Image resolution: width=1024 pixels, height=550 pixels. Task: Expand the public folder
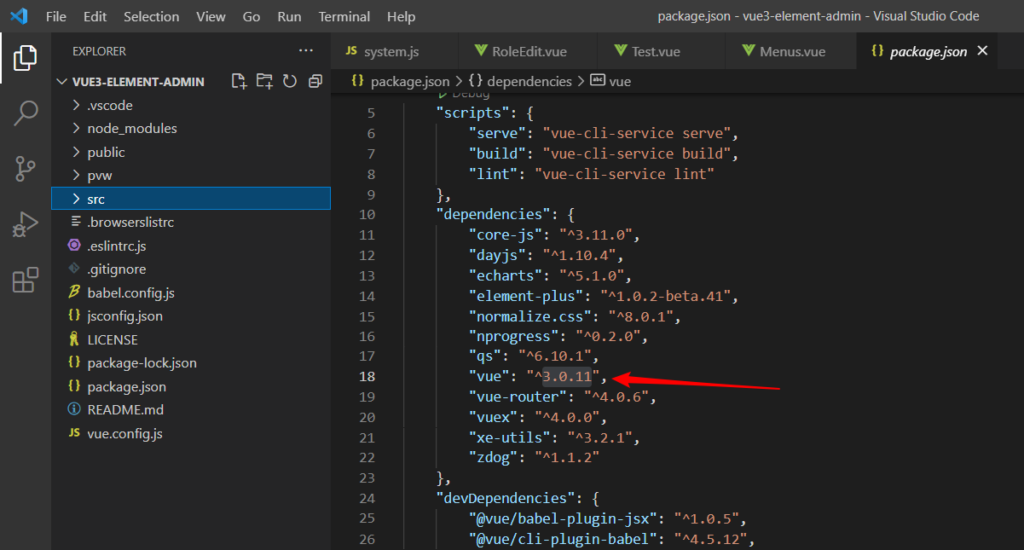pos(191,152)
